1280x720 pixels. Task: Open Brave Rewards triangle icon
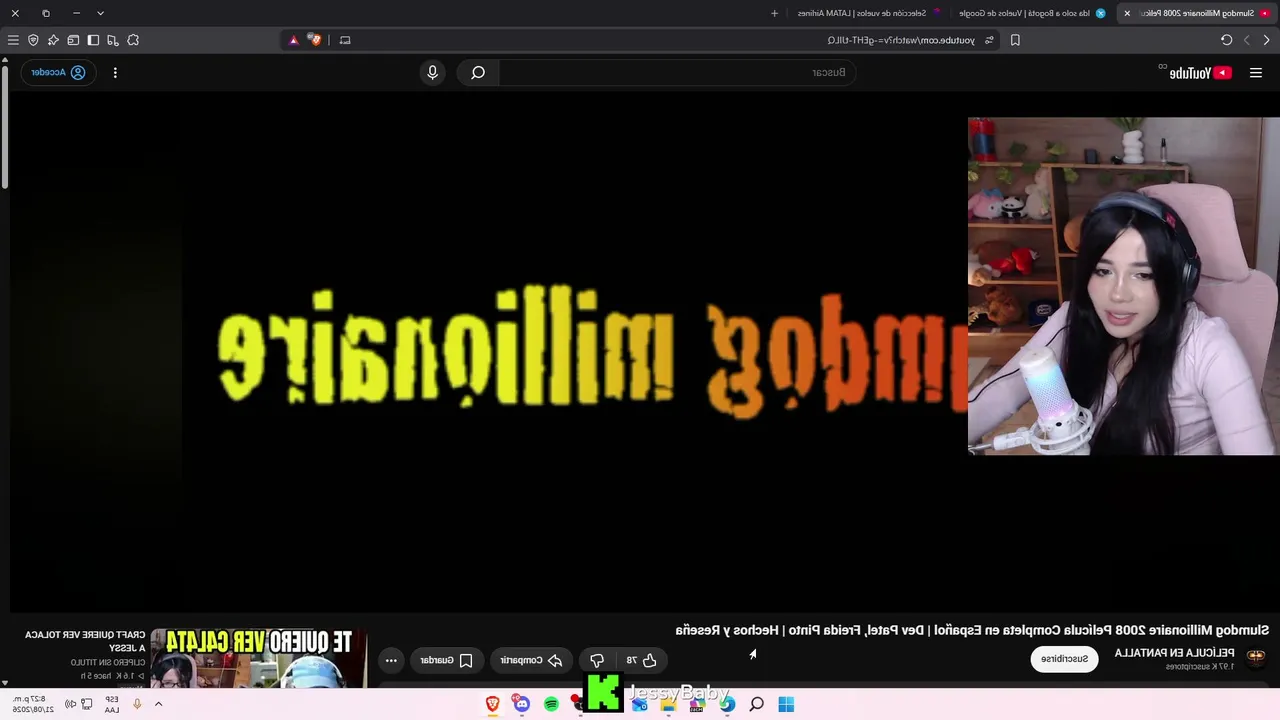293,40
